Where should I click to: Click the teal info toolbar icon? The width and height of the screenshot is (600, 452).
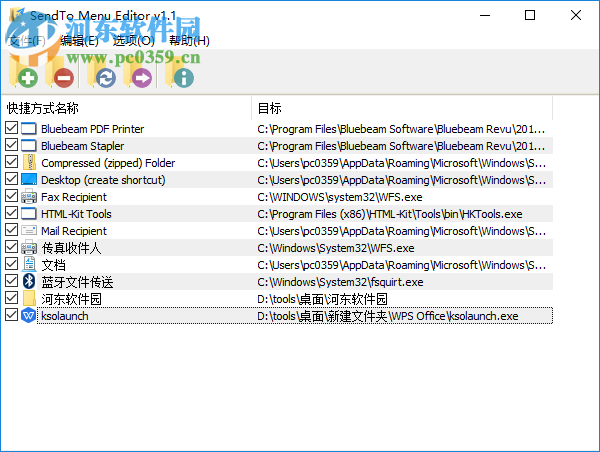tap(179, 73)
